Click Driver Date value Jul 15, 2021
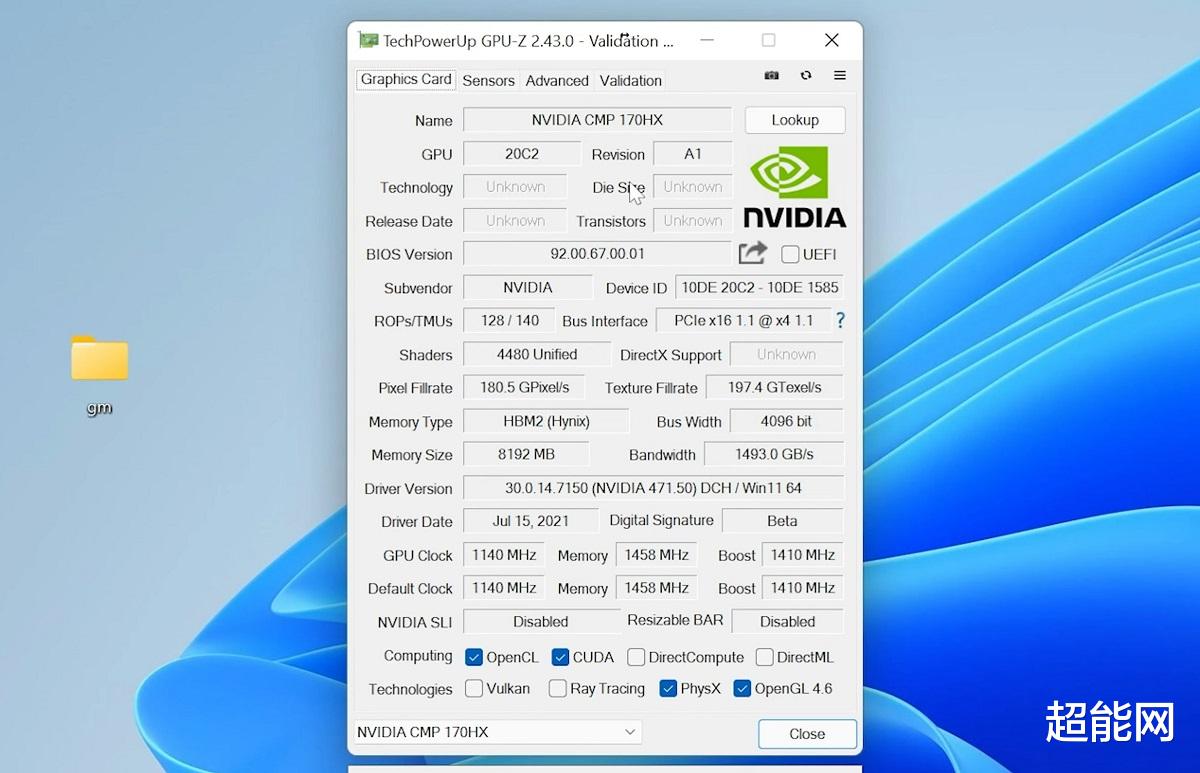The width and height of the screenshot is (1200, 773). click(530, 522)
